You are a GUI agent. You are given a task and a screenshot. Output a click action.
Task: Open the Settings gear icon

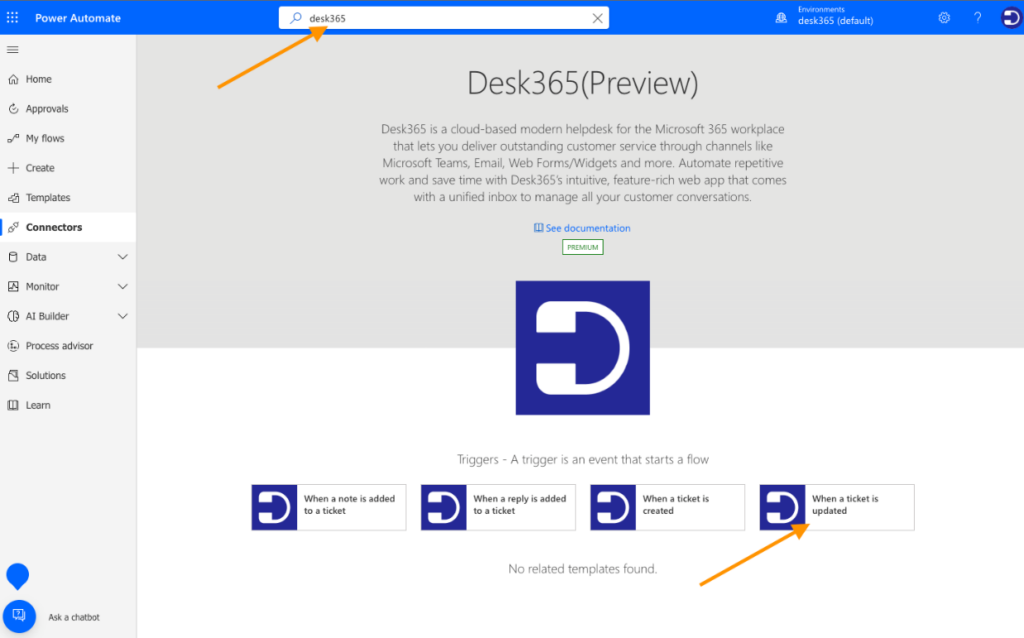tap(944, 18)
